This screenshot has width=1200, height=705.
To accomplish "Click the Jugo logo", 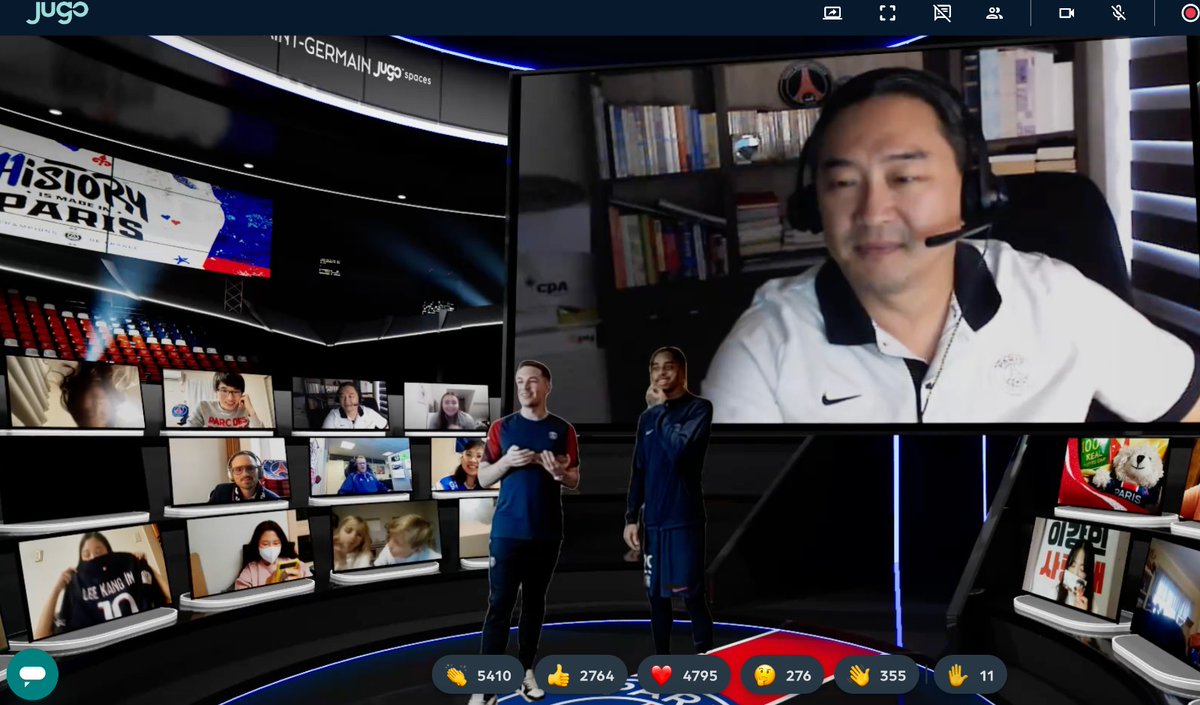I will tap(57, 12).
